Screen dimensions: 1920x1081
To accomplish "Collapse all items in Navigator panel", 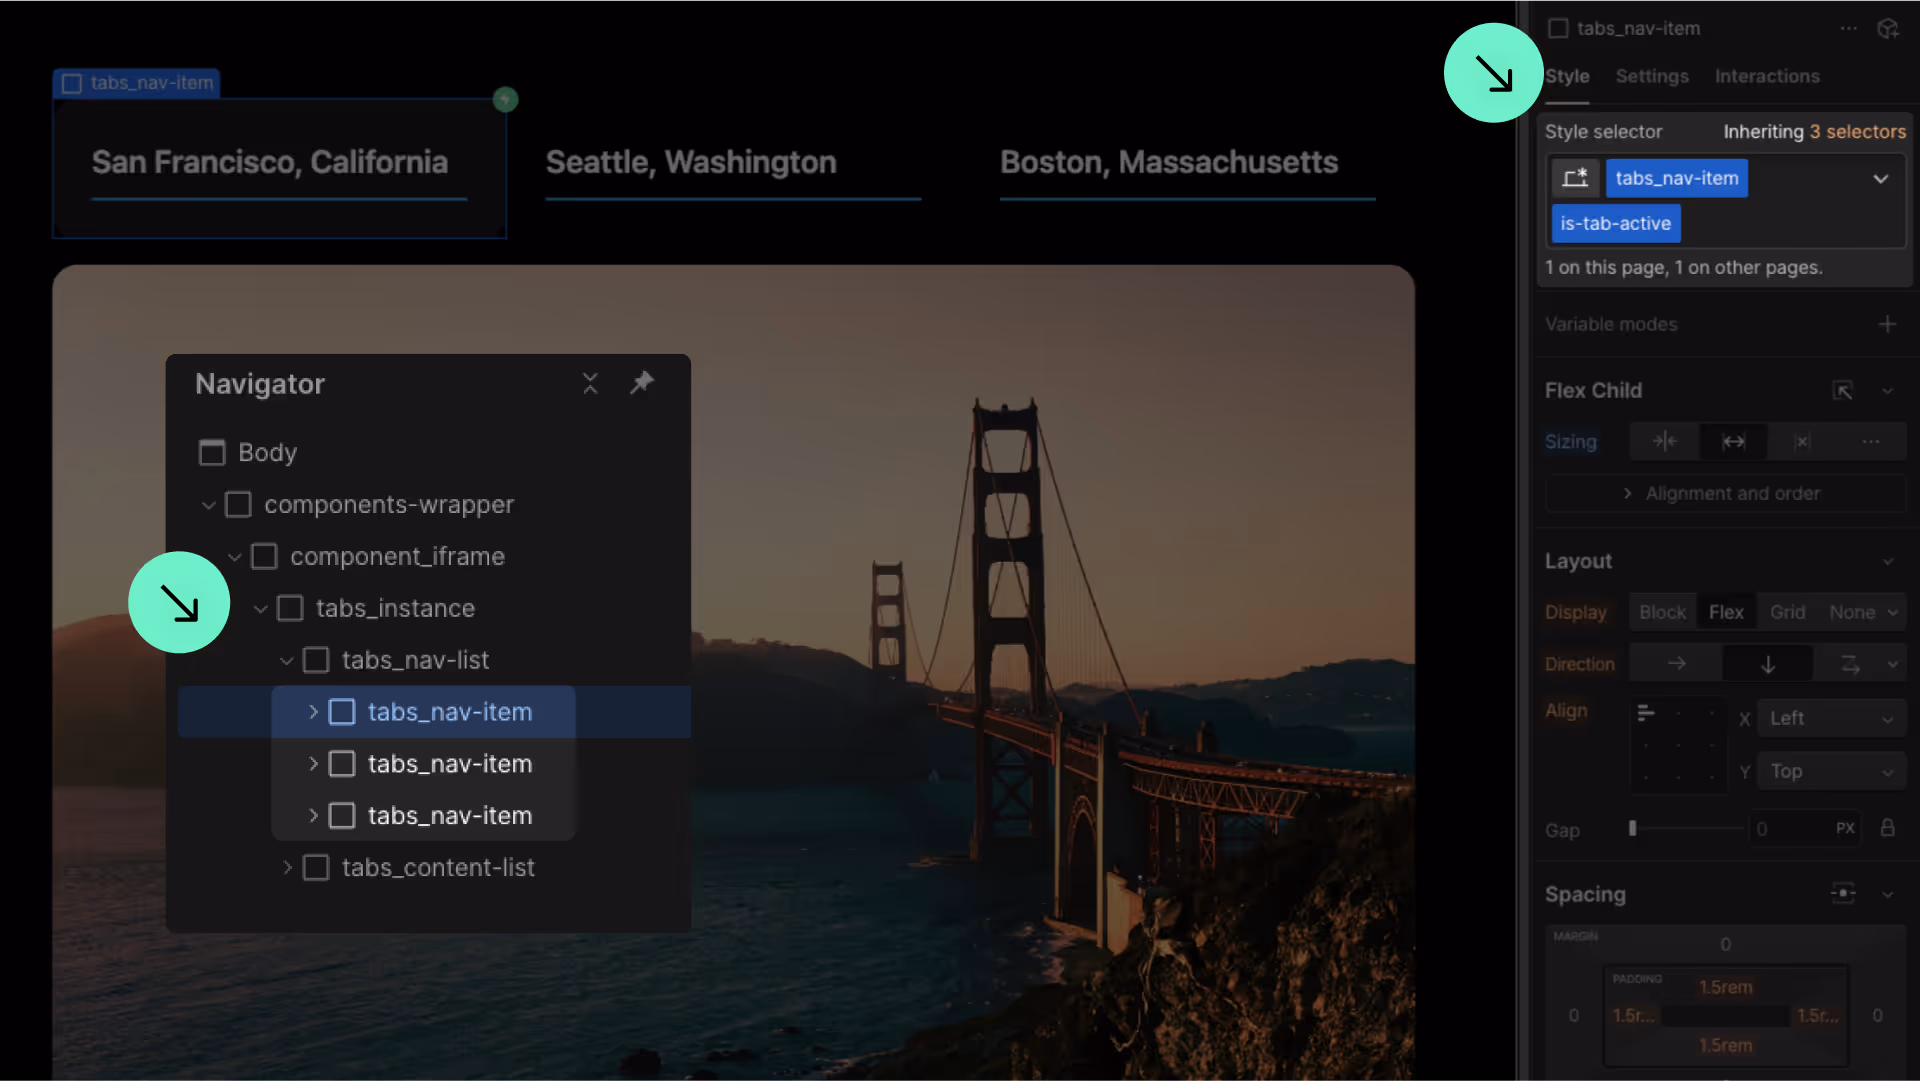I will click(590, 383).
